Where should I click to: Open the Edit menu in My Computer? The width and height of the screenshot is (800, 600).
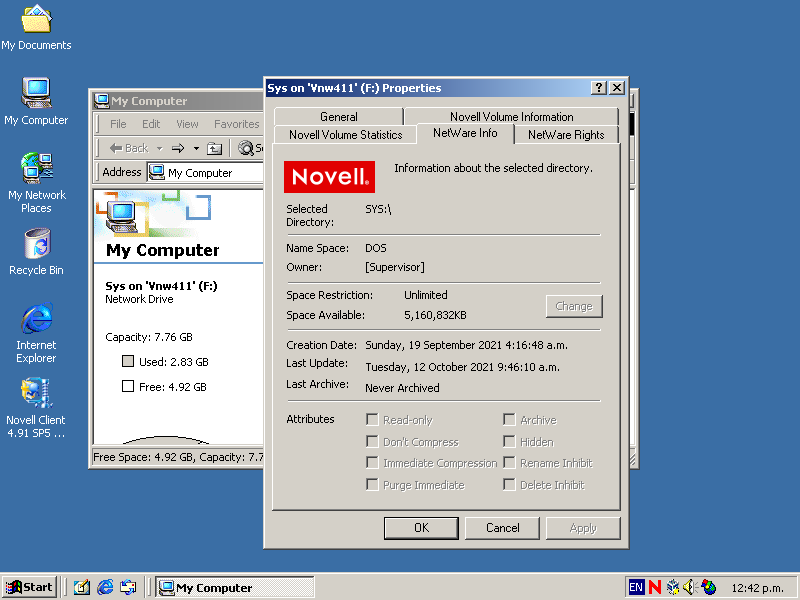click(x=151, y=124)
